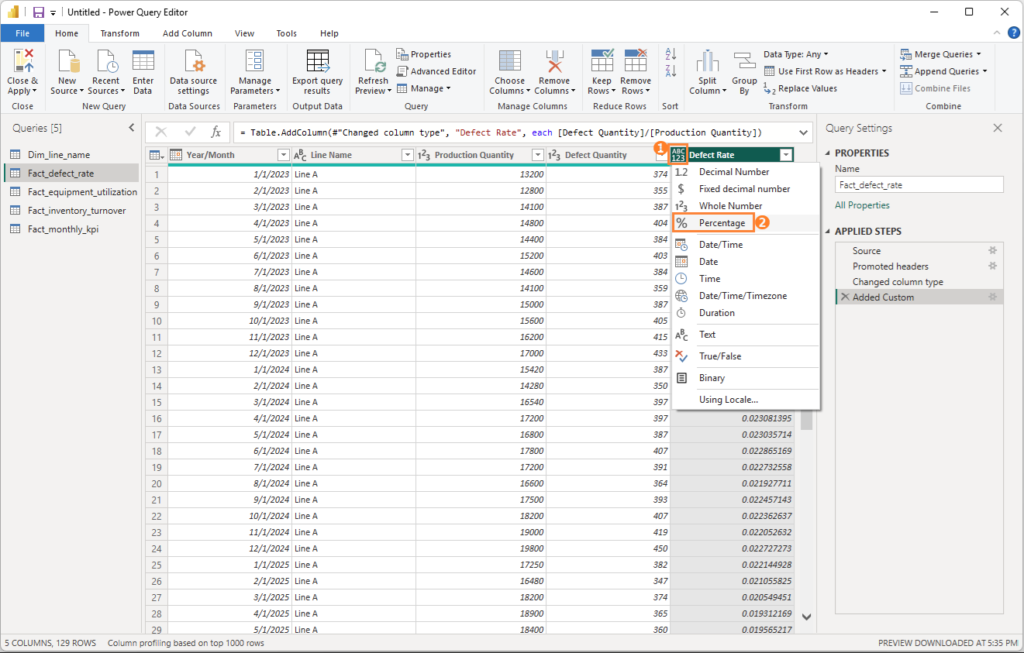Screen dimensions: 1024x653
Task: Open Source step settings gear
Action: (993, 251)
